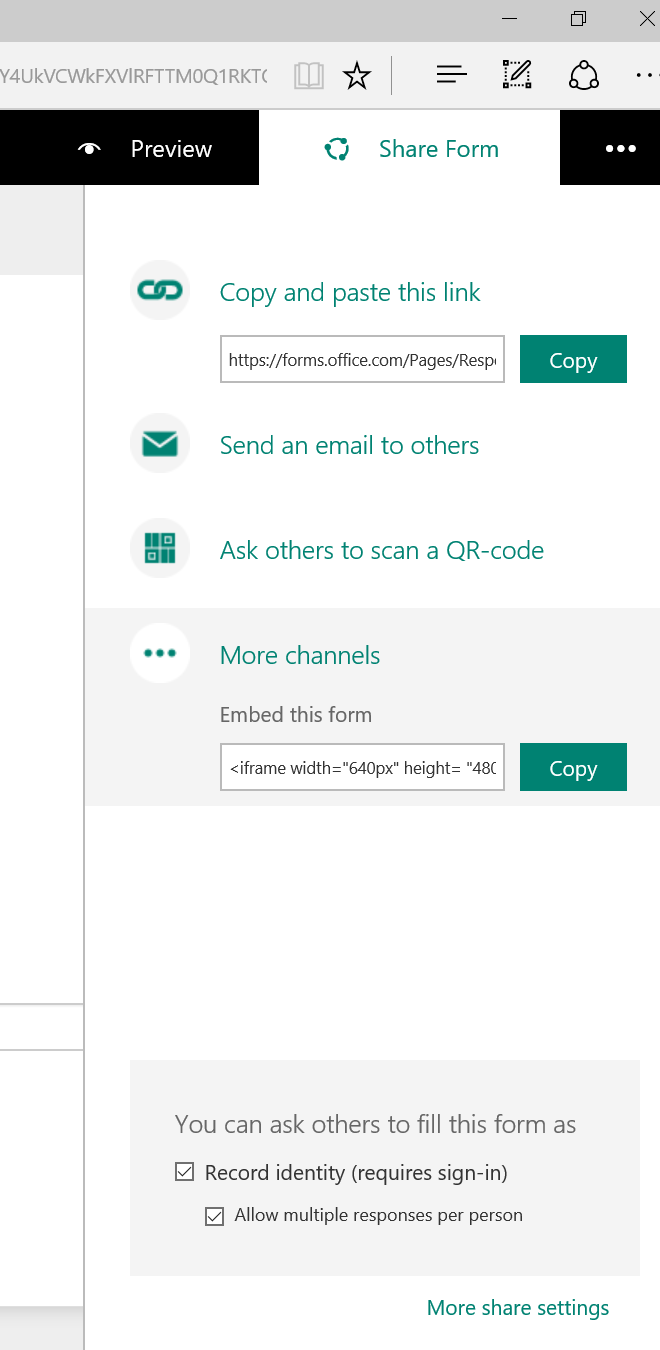Open Edge browser More actions menu

[646, 75]
